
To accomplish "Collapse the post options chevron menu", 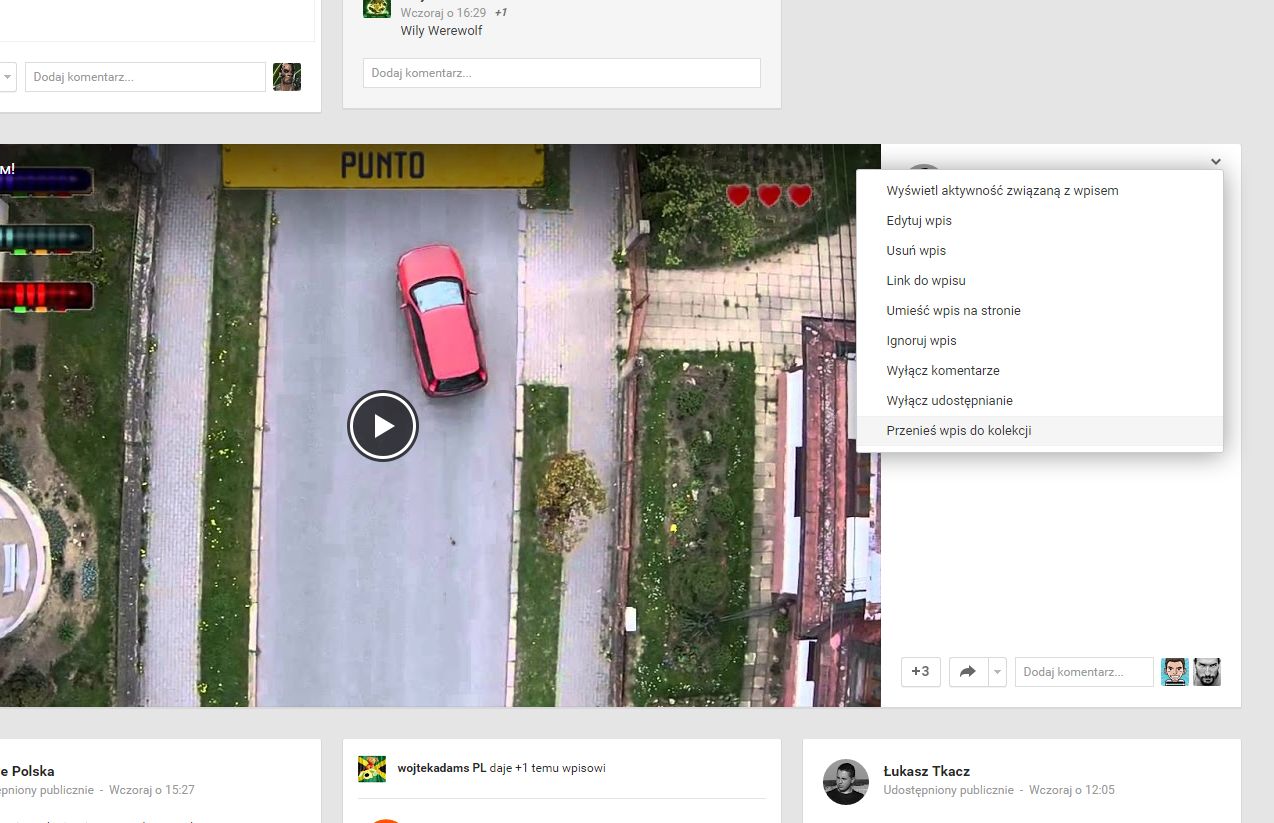I will 1215,161.
